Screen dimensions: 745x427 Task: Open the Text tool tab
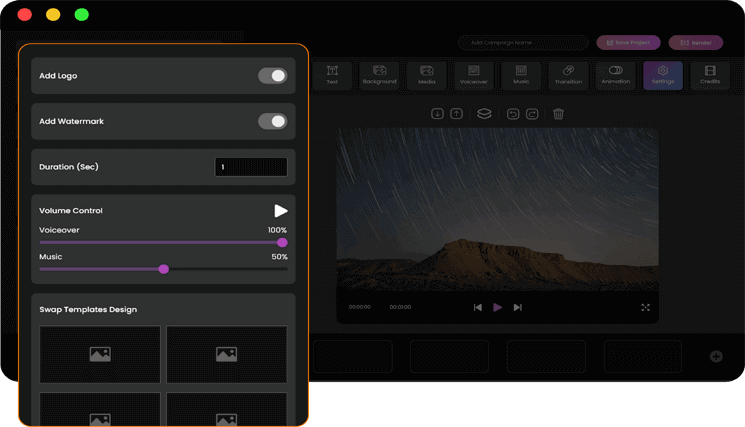coord(332,75)
